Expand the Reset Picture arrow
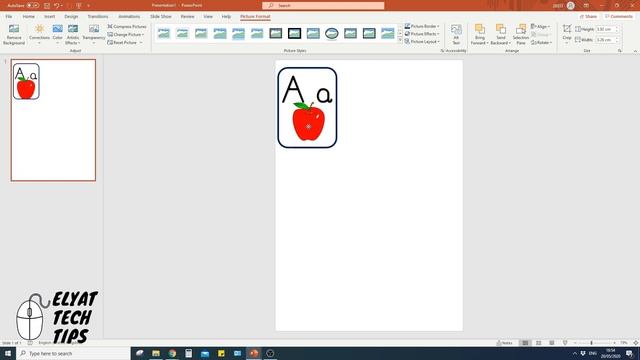640x360 pixels. pos(141,42)
